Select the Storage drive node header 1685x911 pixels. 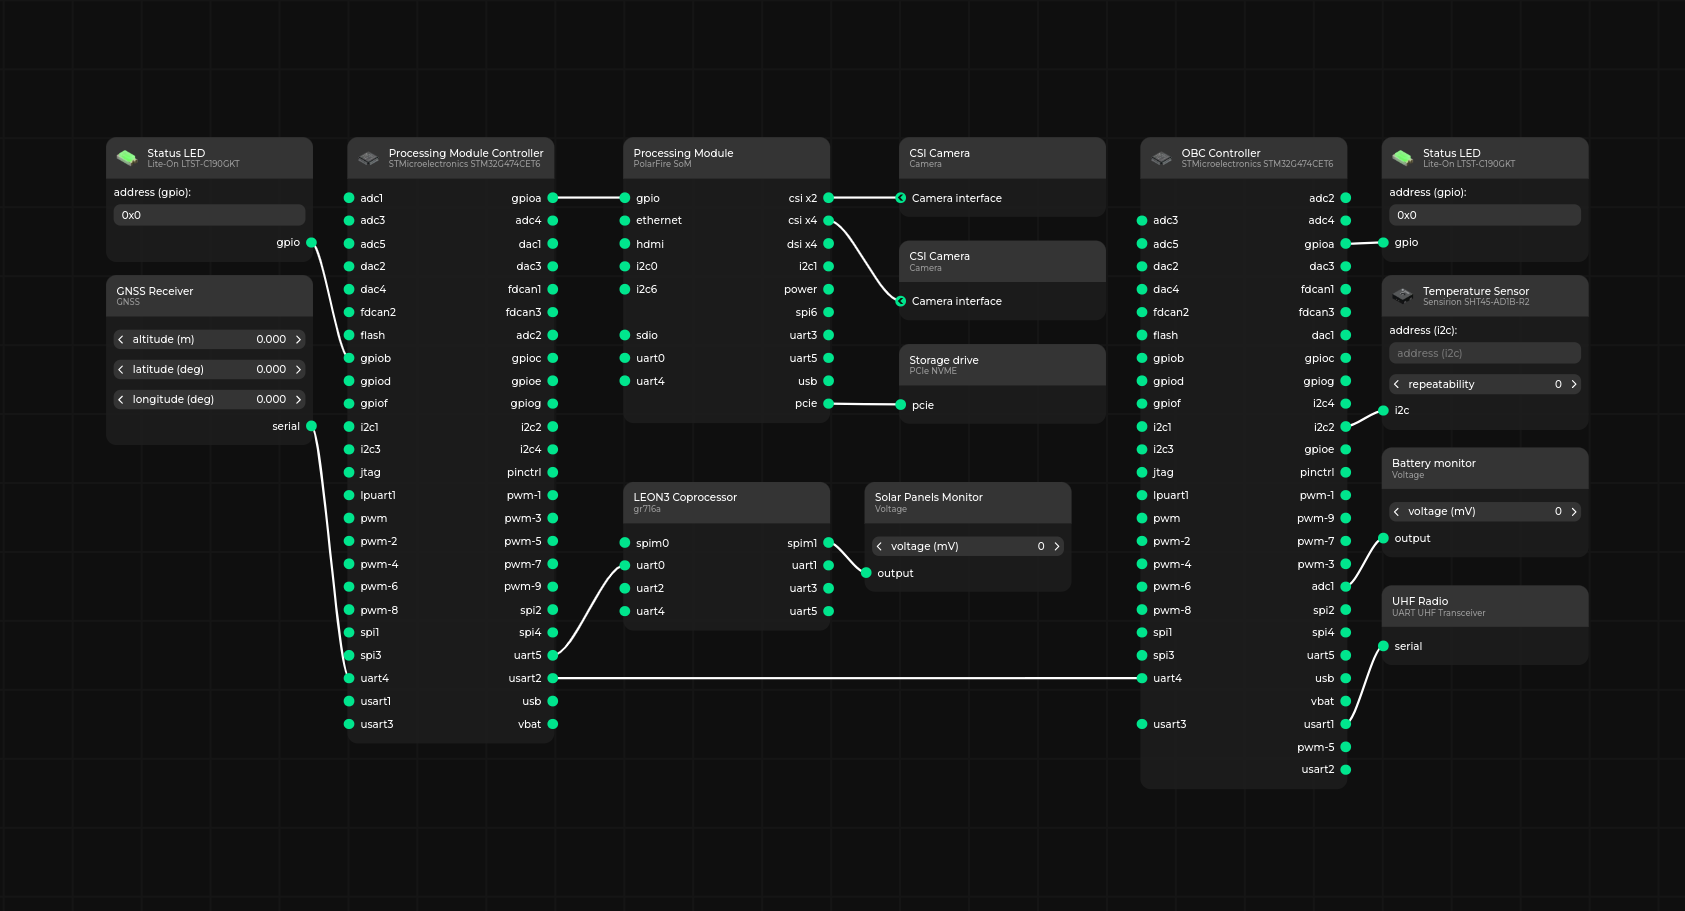(1002, 365)
